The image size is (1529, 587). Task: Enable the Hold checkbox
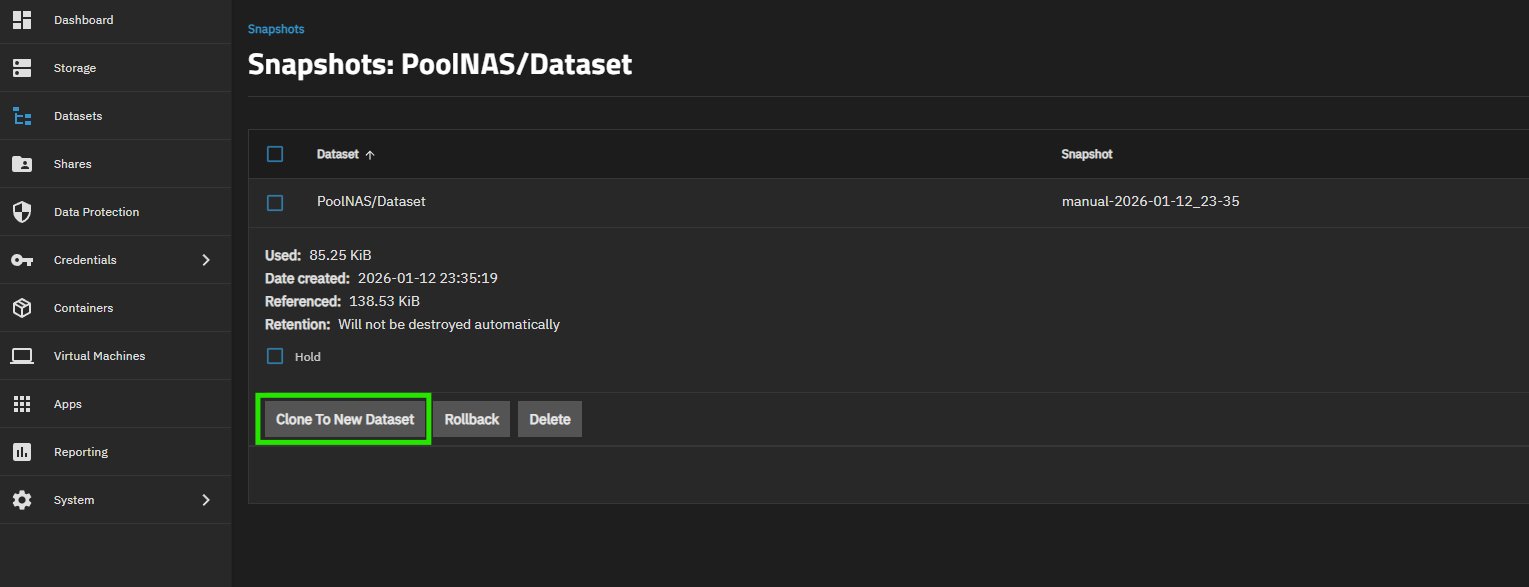pyautogui.click(x=275, y=356)
